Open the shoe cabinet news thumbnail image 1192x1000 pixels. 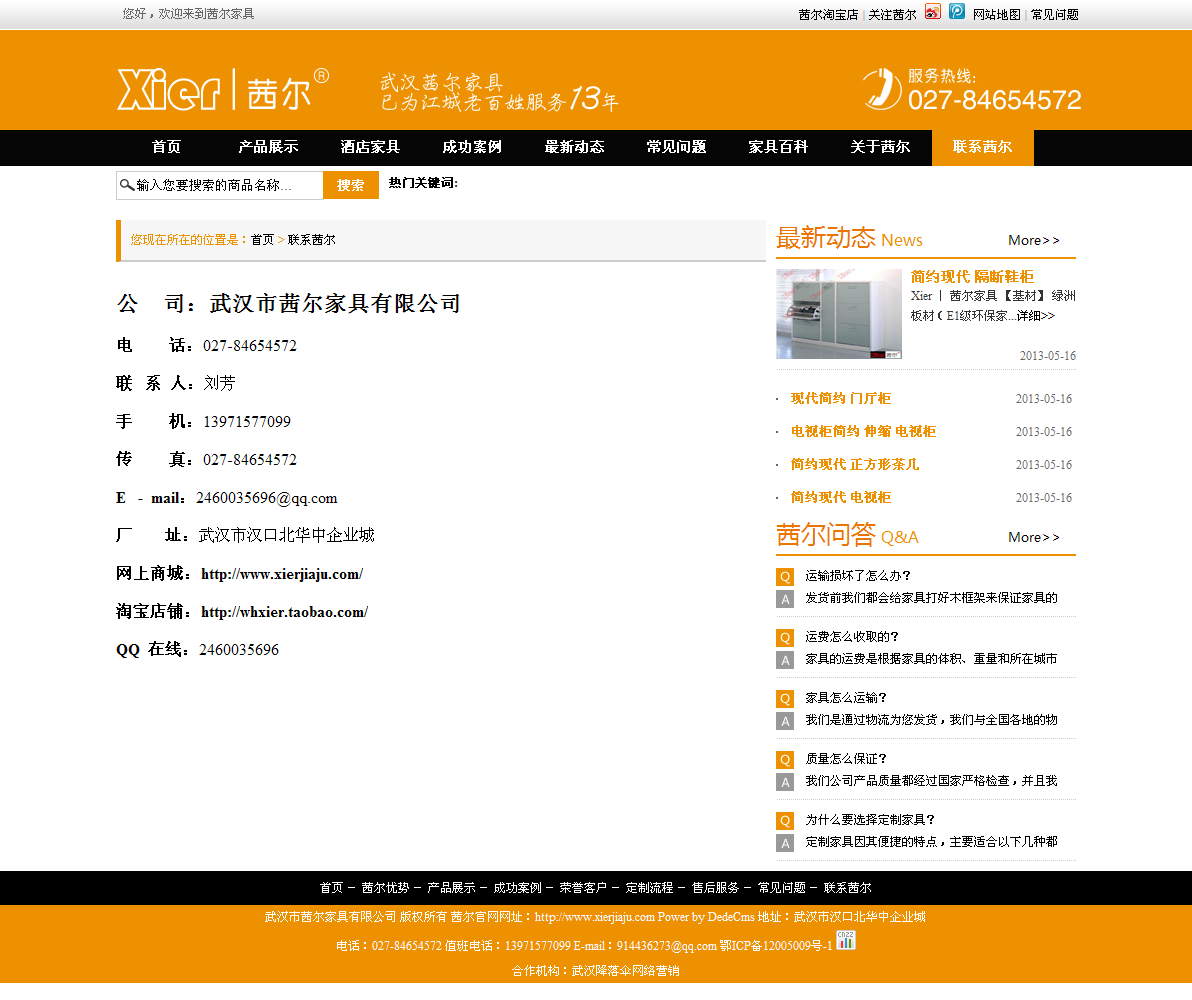(x=839, y=313)
